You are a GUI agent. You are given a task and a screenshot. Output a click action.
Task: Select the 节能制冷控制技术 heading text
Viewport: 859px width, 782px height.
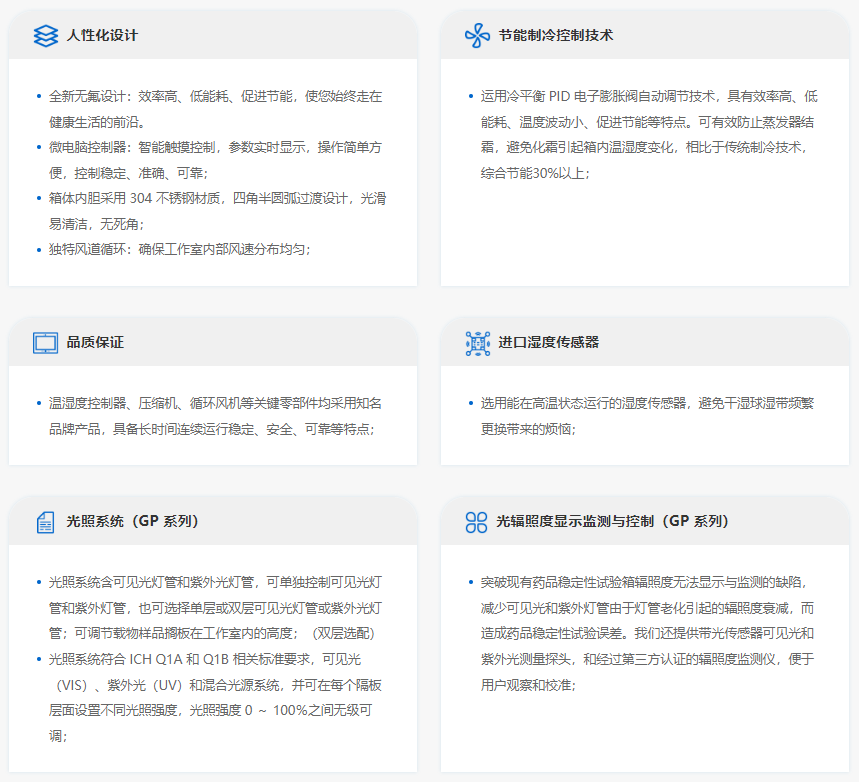555,35
